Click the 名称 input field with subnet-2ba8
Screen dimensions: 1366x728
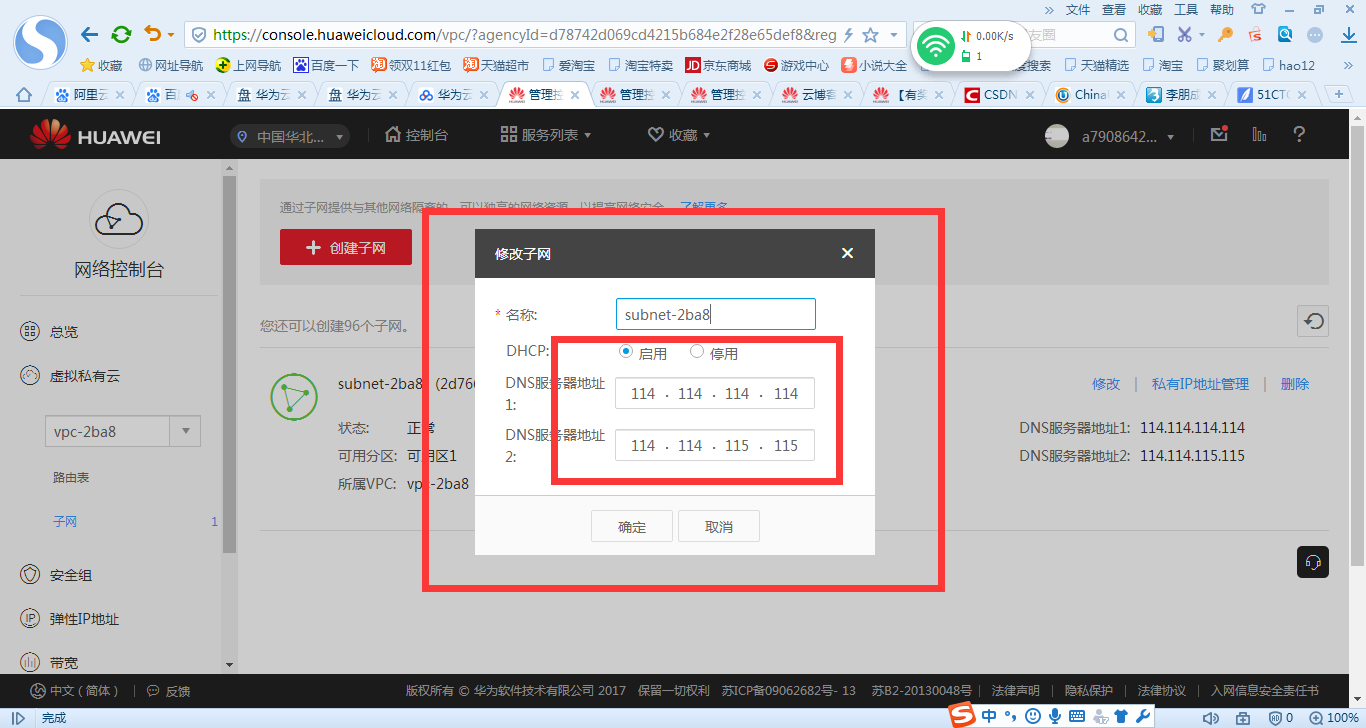715,314
